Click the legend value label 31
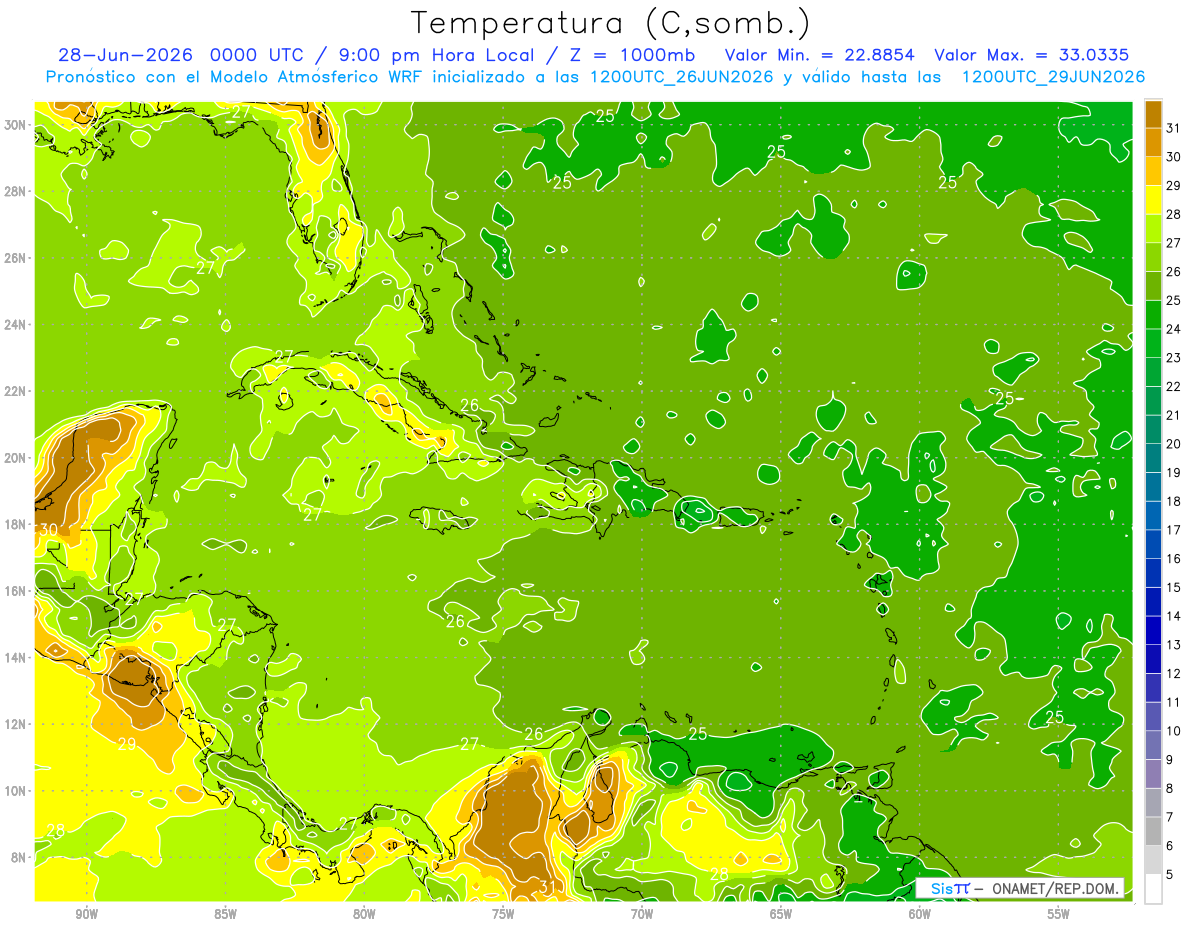1200x927 pixels. 1174,128
